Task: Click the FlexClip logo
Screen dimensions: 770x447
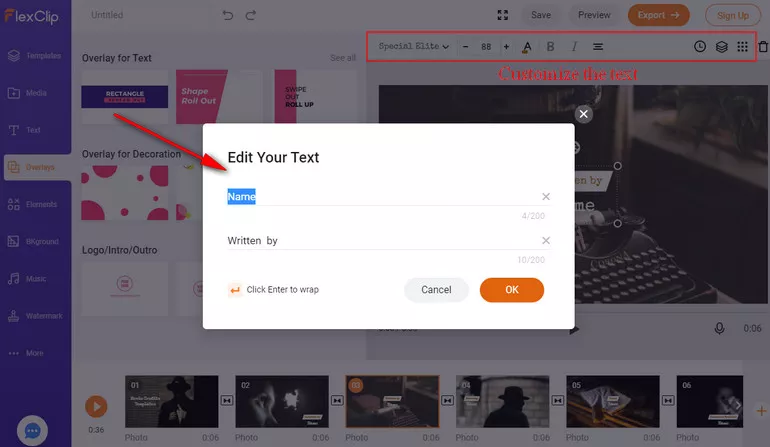Action: point(32,17)
